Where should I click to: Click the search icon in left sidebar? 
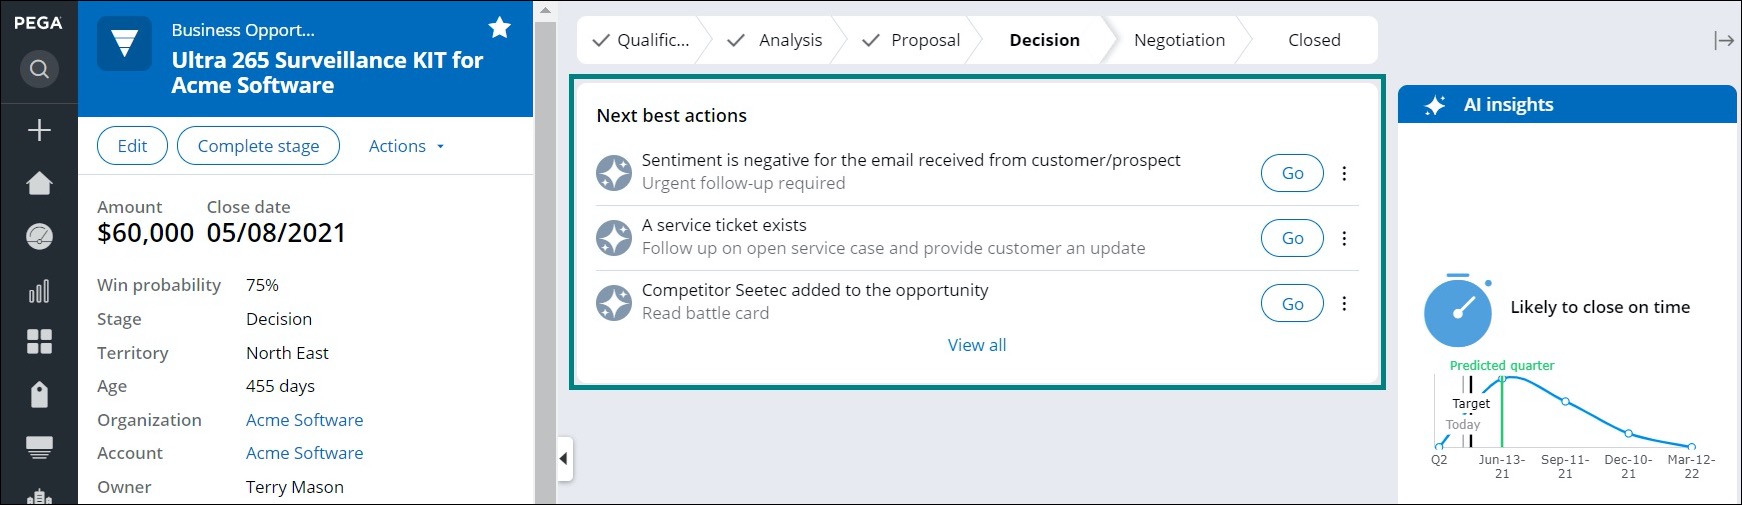click(39, 69)
